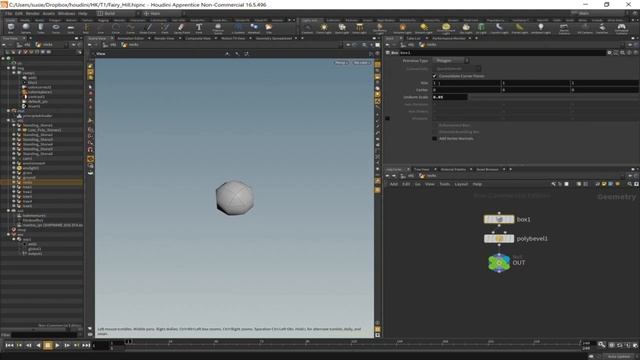Select the Box tool on Create shelf
Image resolution: width=640 pixels, height=360 pixels.
tap(11, 29)
